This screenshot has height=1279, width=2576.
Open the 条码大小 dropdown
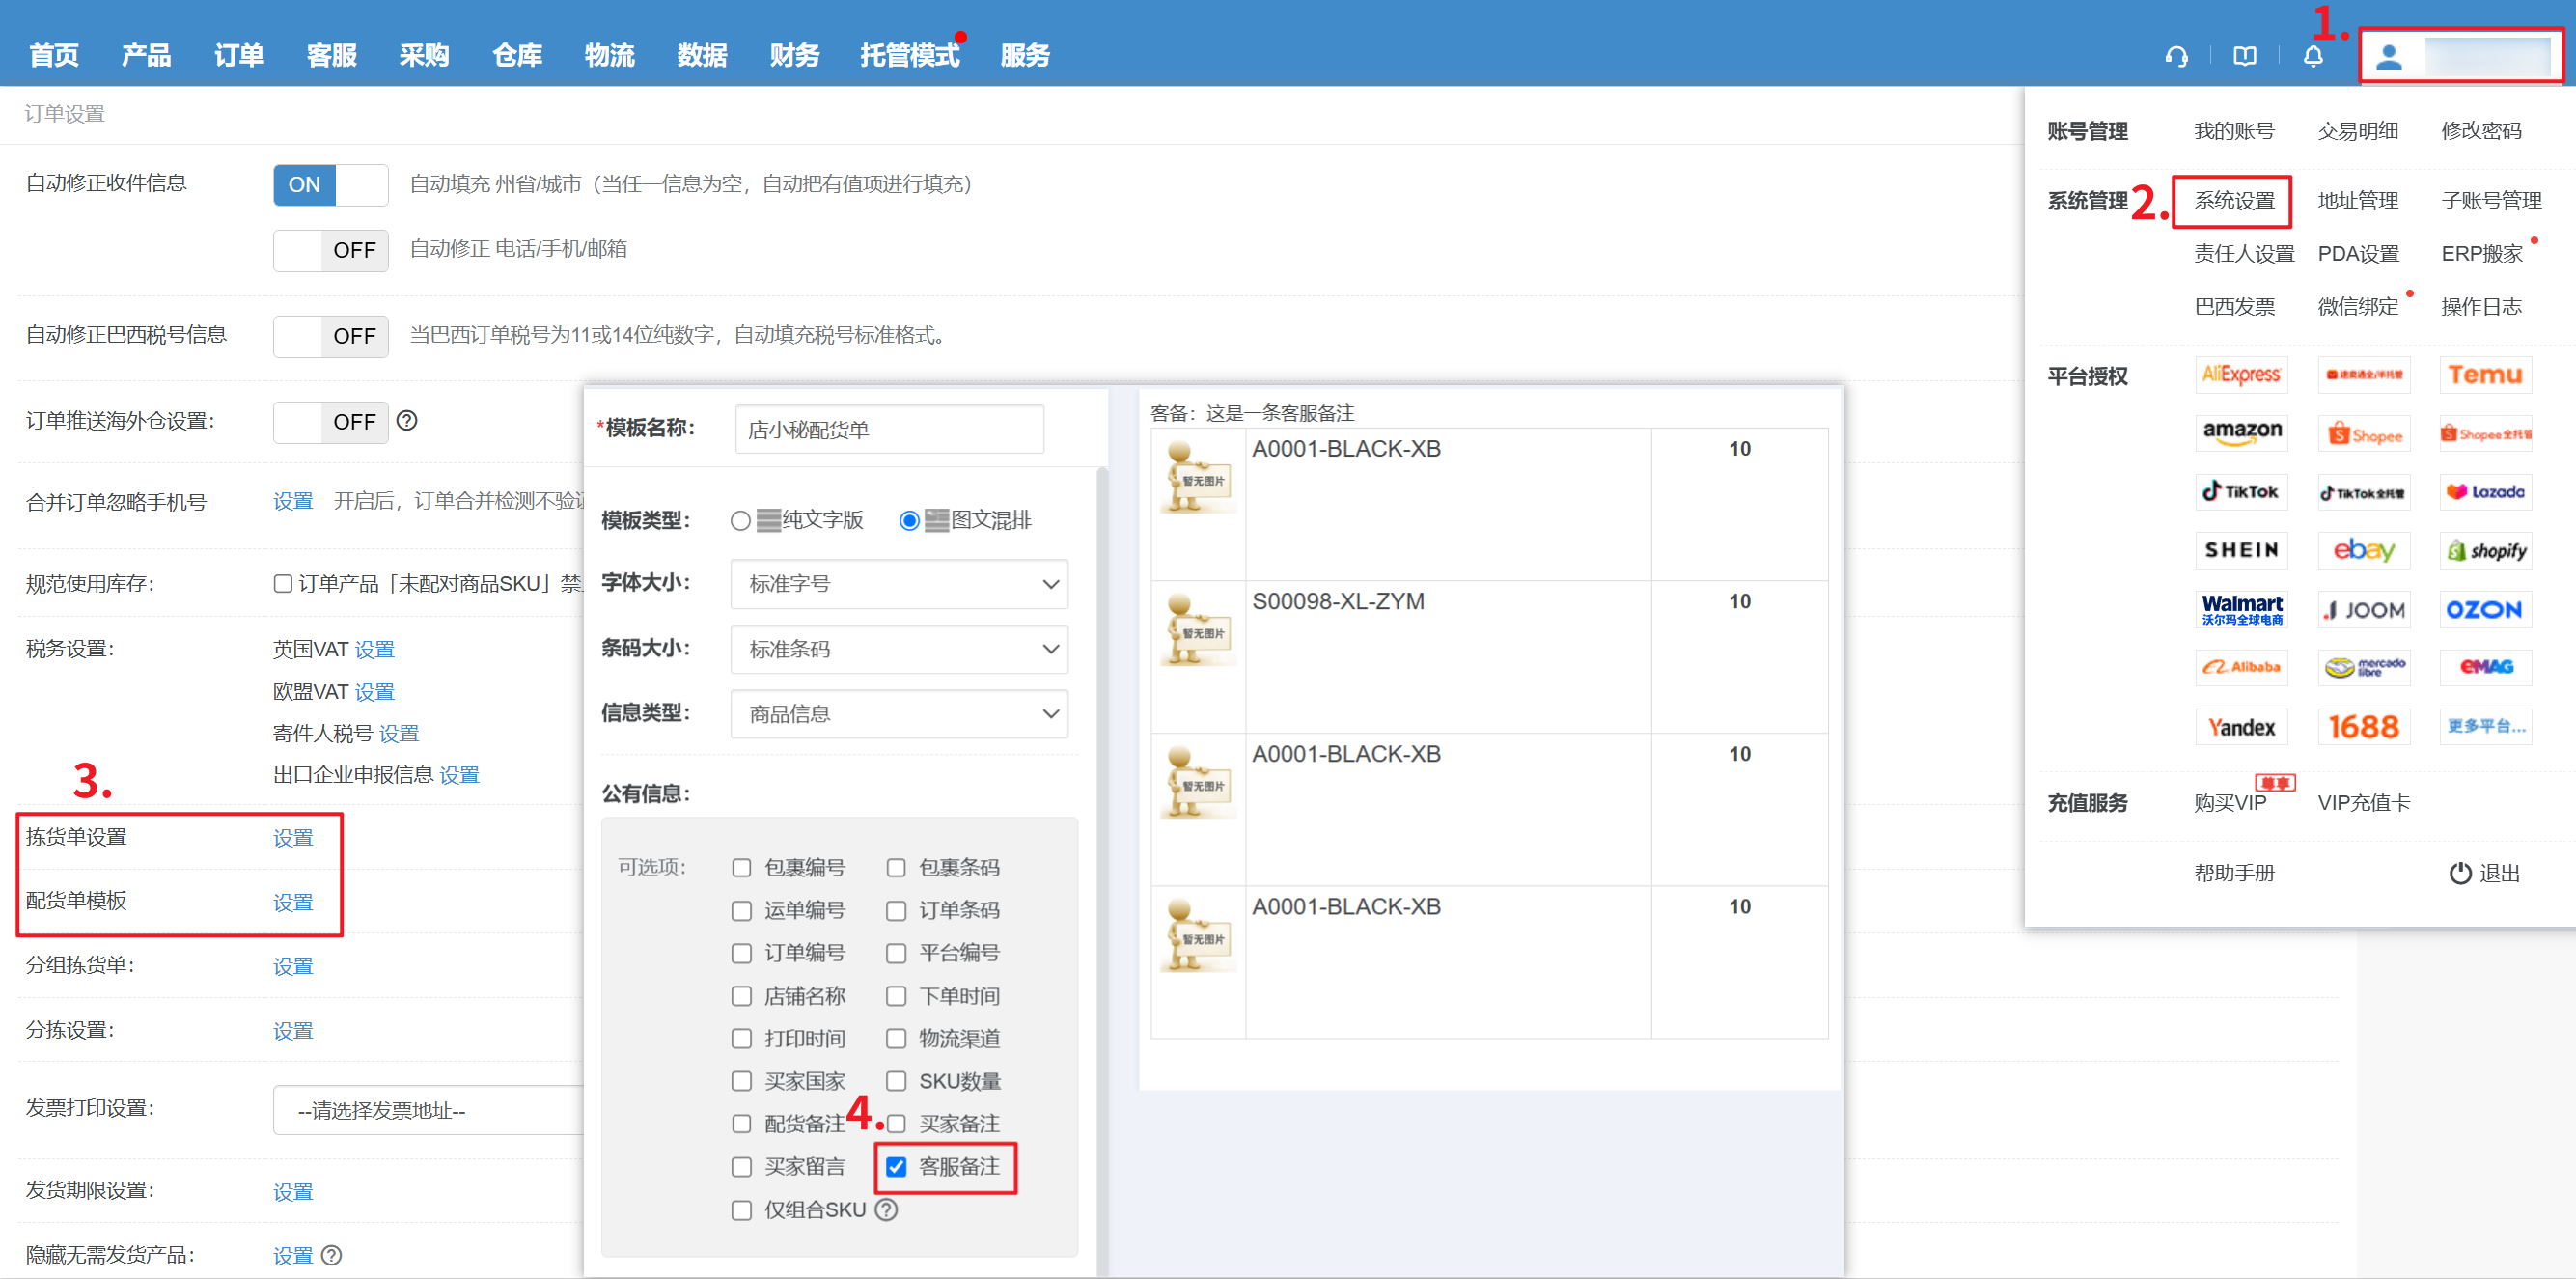tap(898, 649)
